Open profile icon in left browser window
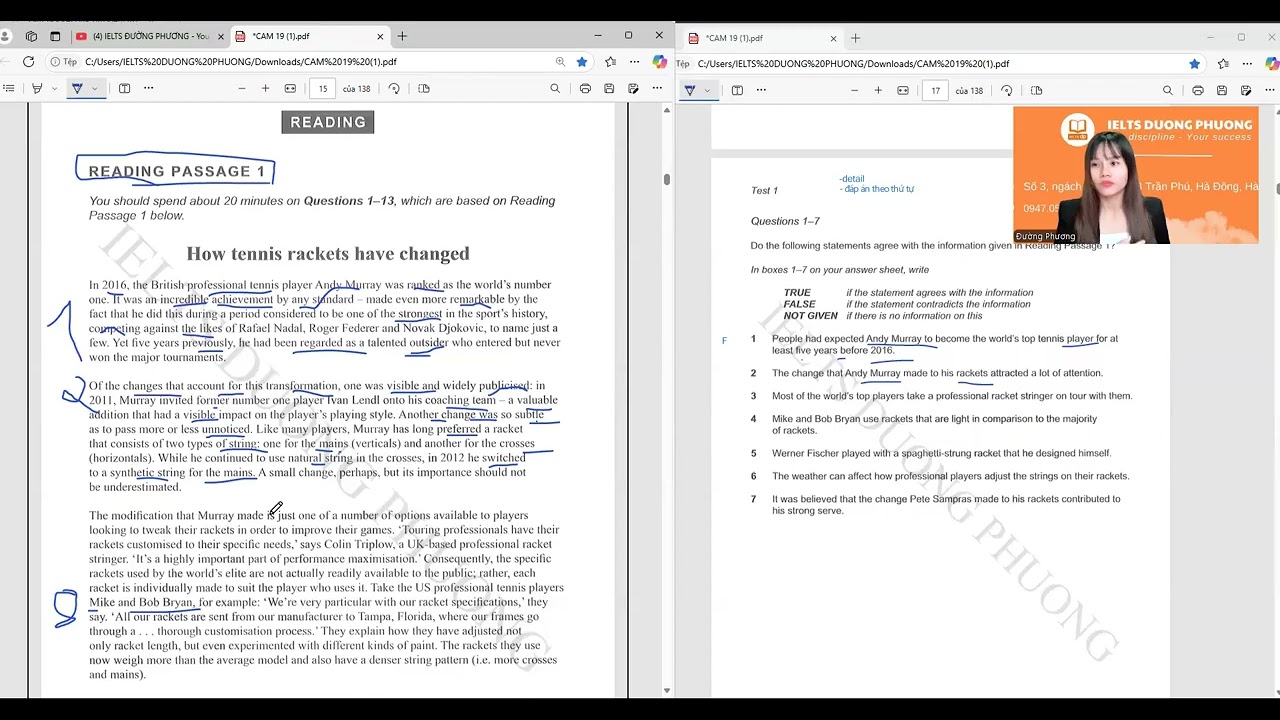This screenshot has height=720, width=1280. tap(6, 36)
